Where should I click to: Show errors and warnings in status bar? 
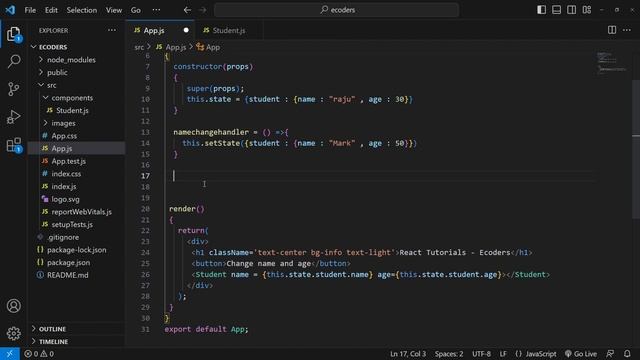(x=39, y=354)
